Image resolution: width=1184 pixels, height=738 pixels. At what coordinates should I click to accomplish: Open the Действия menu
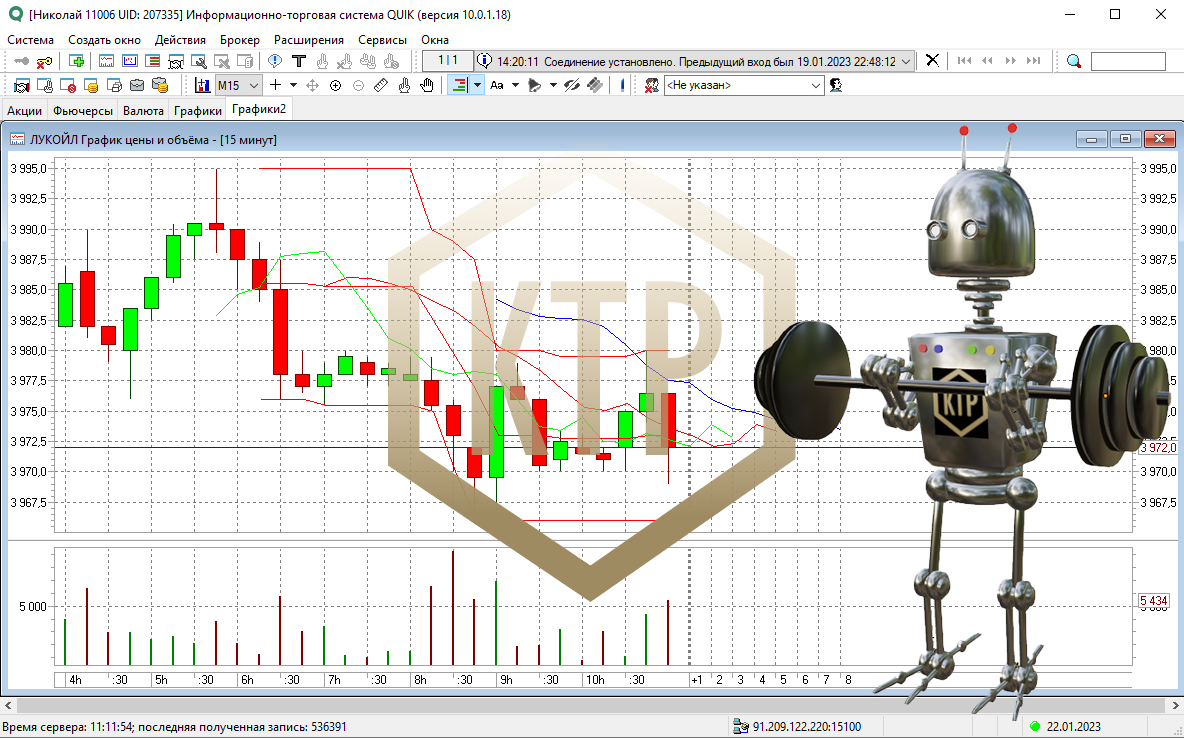pos(180,39)
